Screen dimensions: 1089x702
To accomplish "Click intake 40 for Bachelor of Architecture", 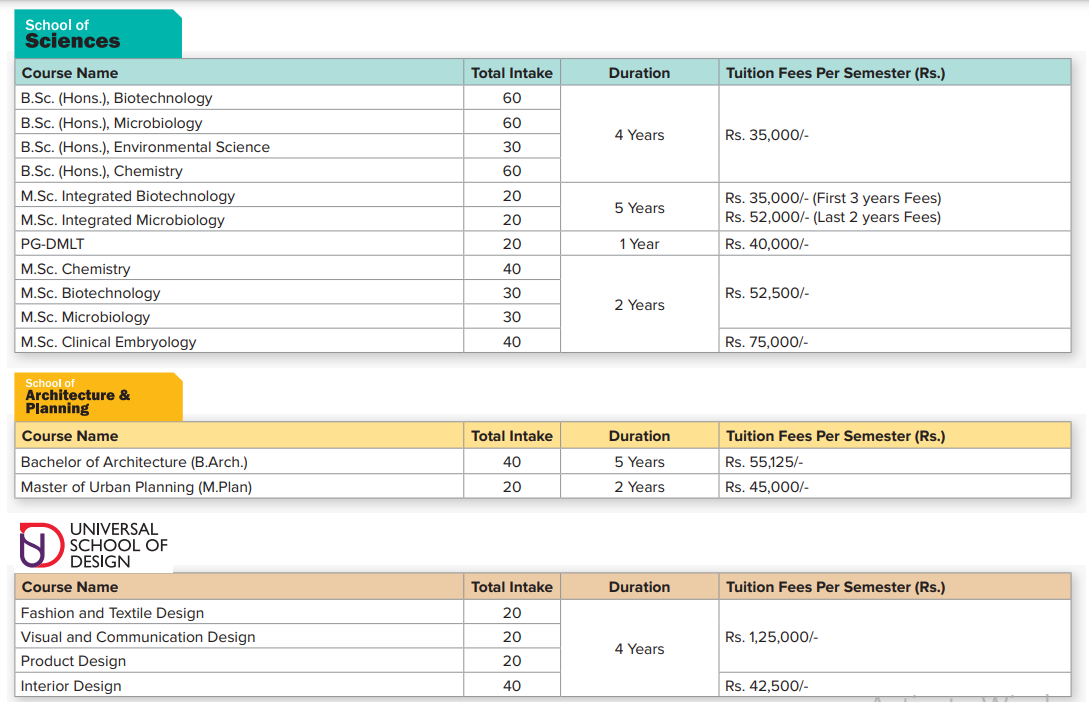I will [512, 462].
